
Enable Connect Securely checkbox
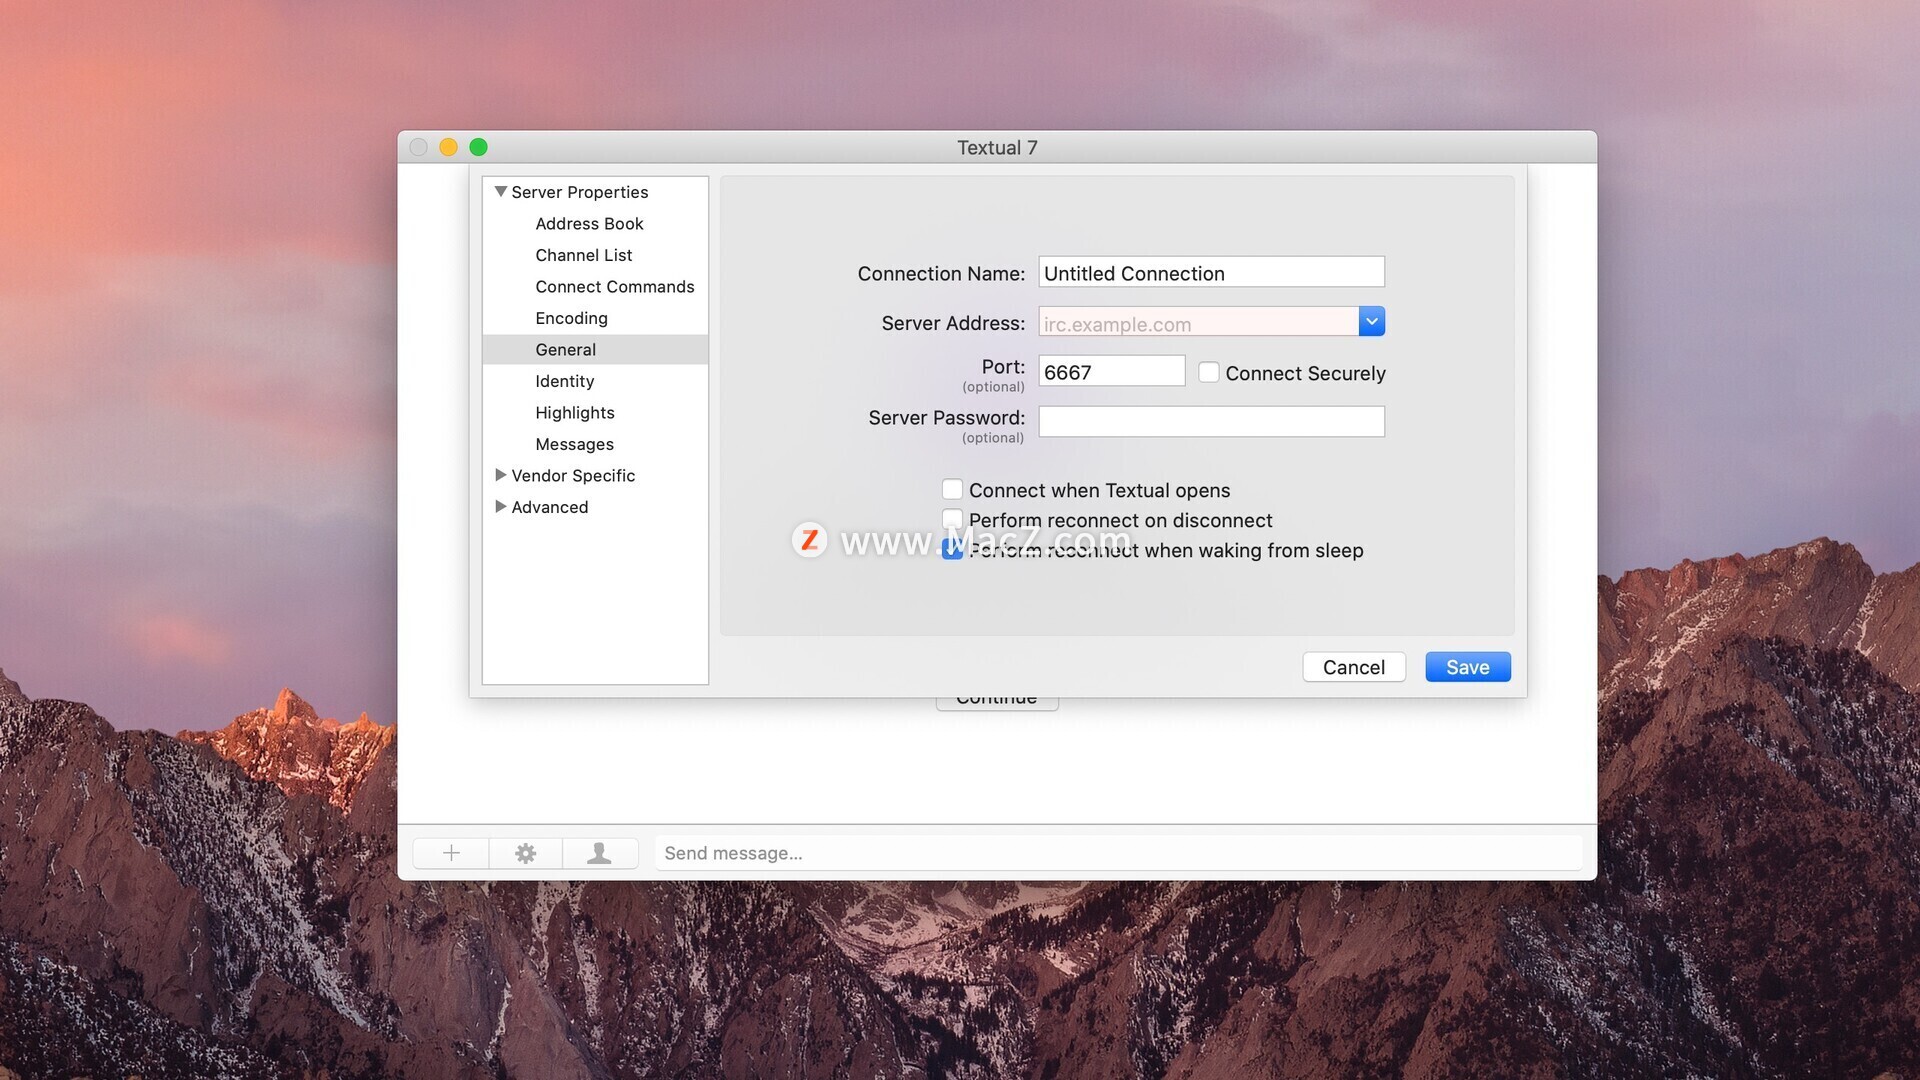(x=1209, y=373)
